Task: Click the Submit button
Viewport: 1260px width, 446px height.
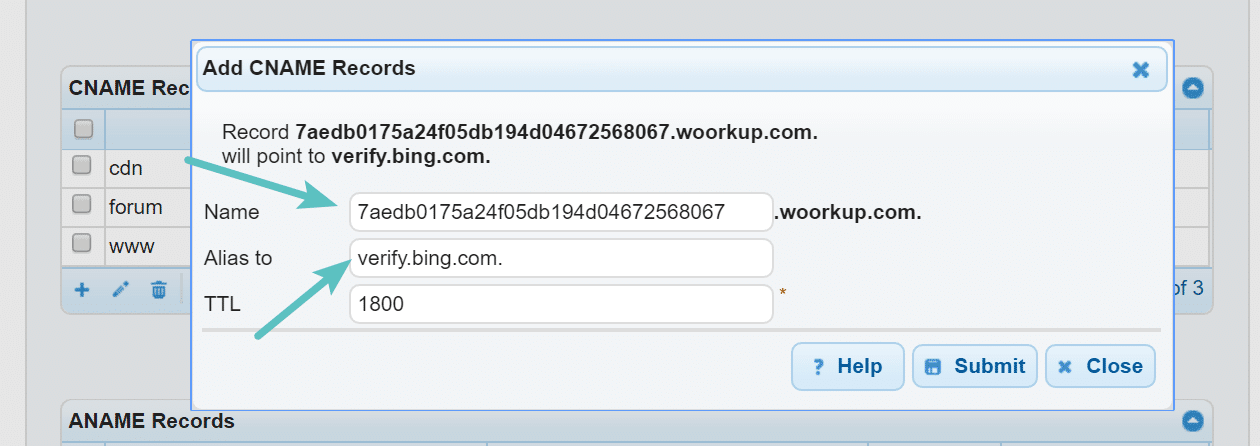Action: click(975, 366)
